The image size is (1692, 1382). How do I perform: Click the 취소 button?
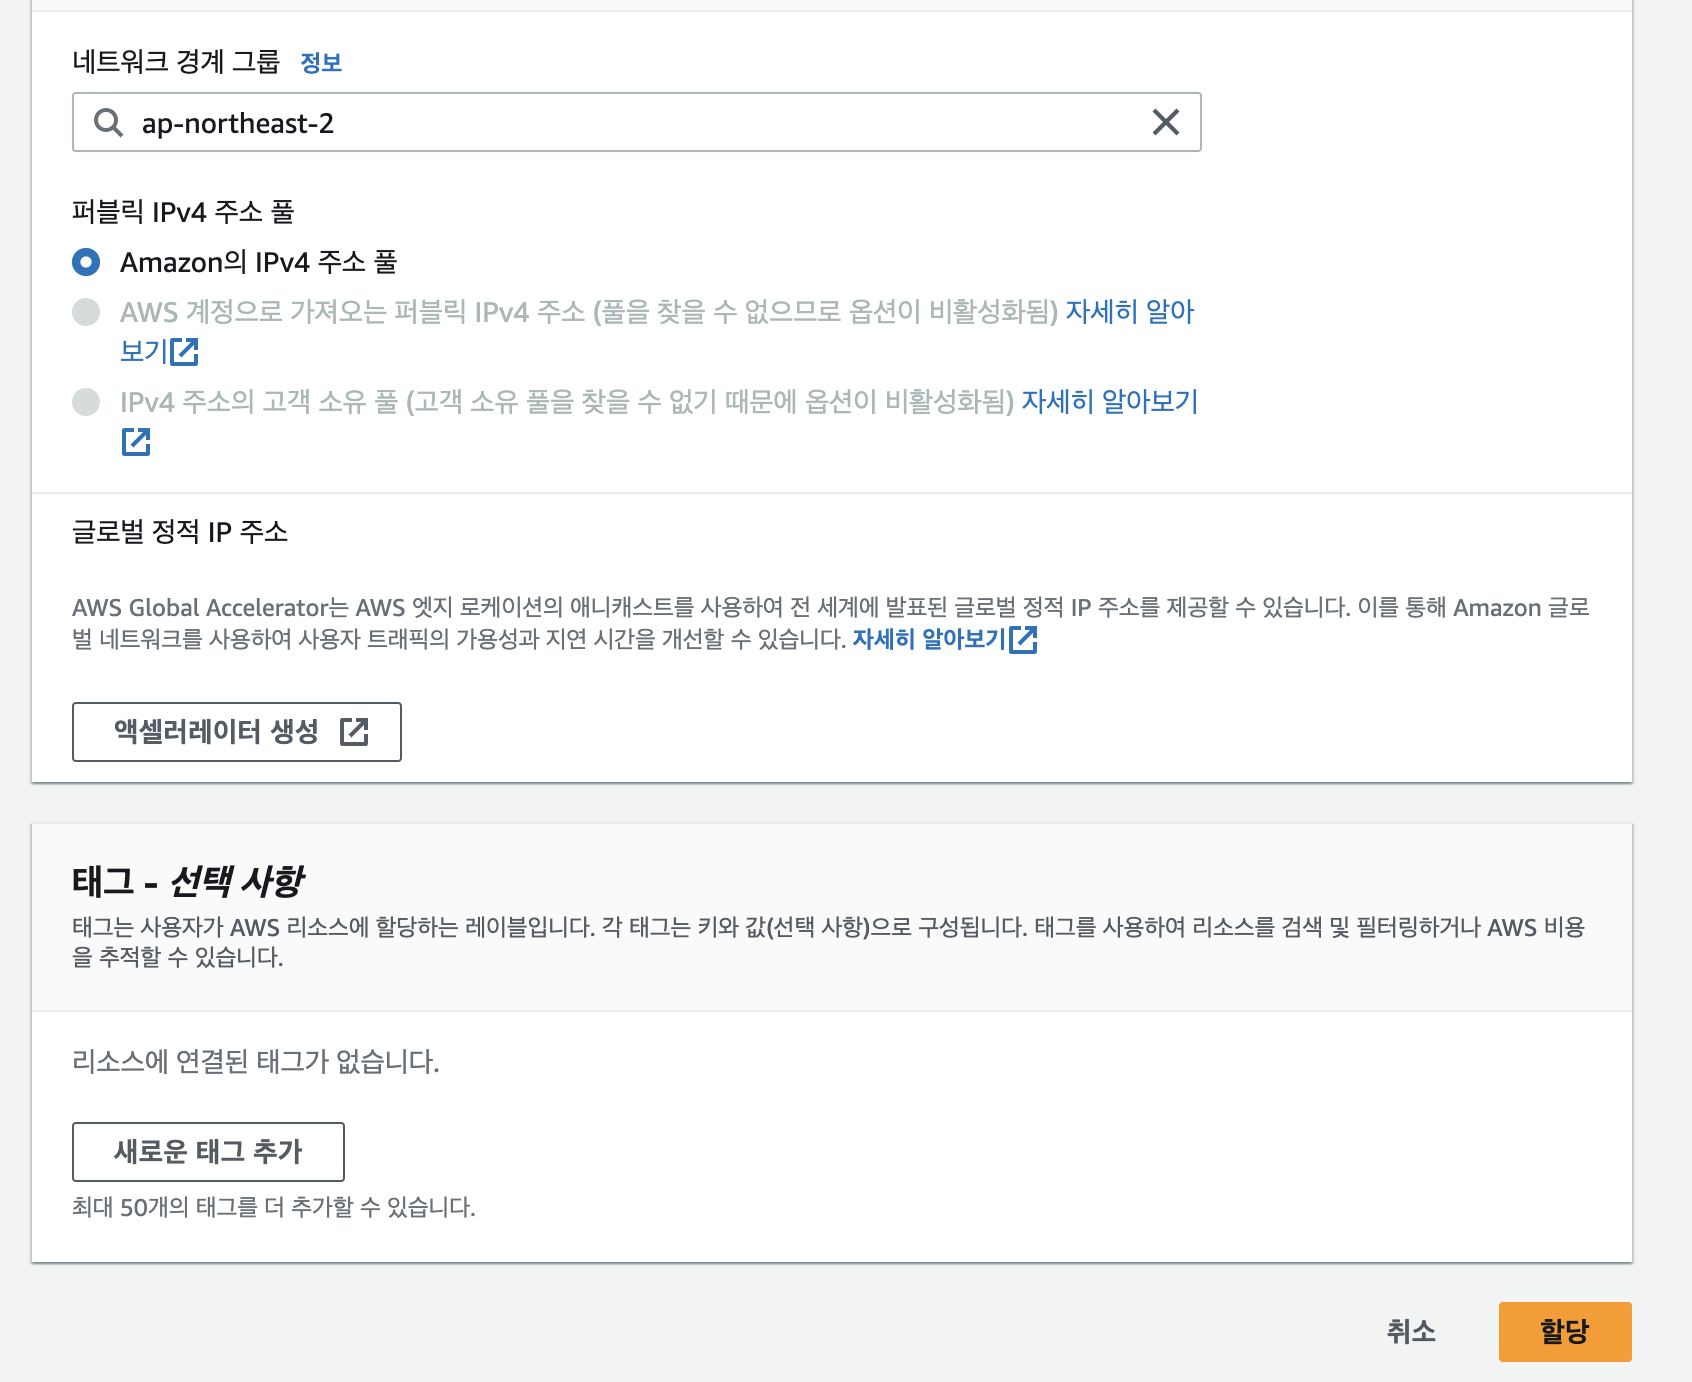(x=1411, y=1332)
